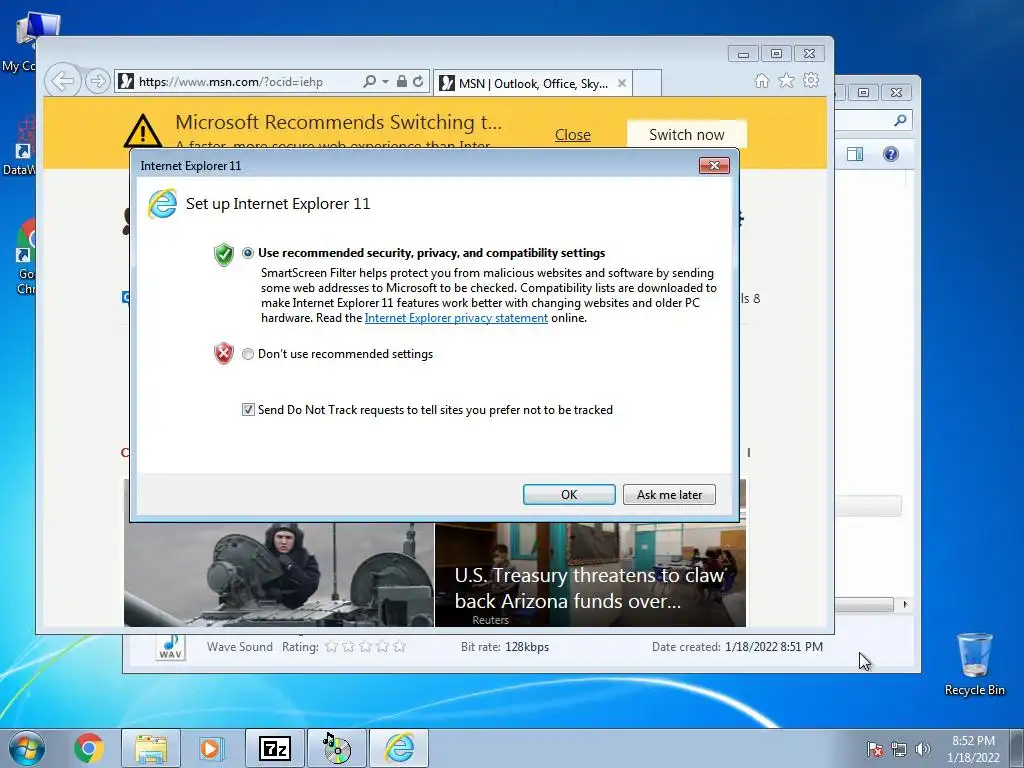Open Action Center flag in tray

[874, 749]
